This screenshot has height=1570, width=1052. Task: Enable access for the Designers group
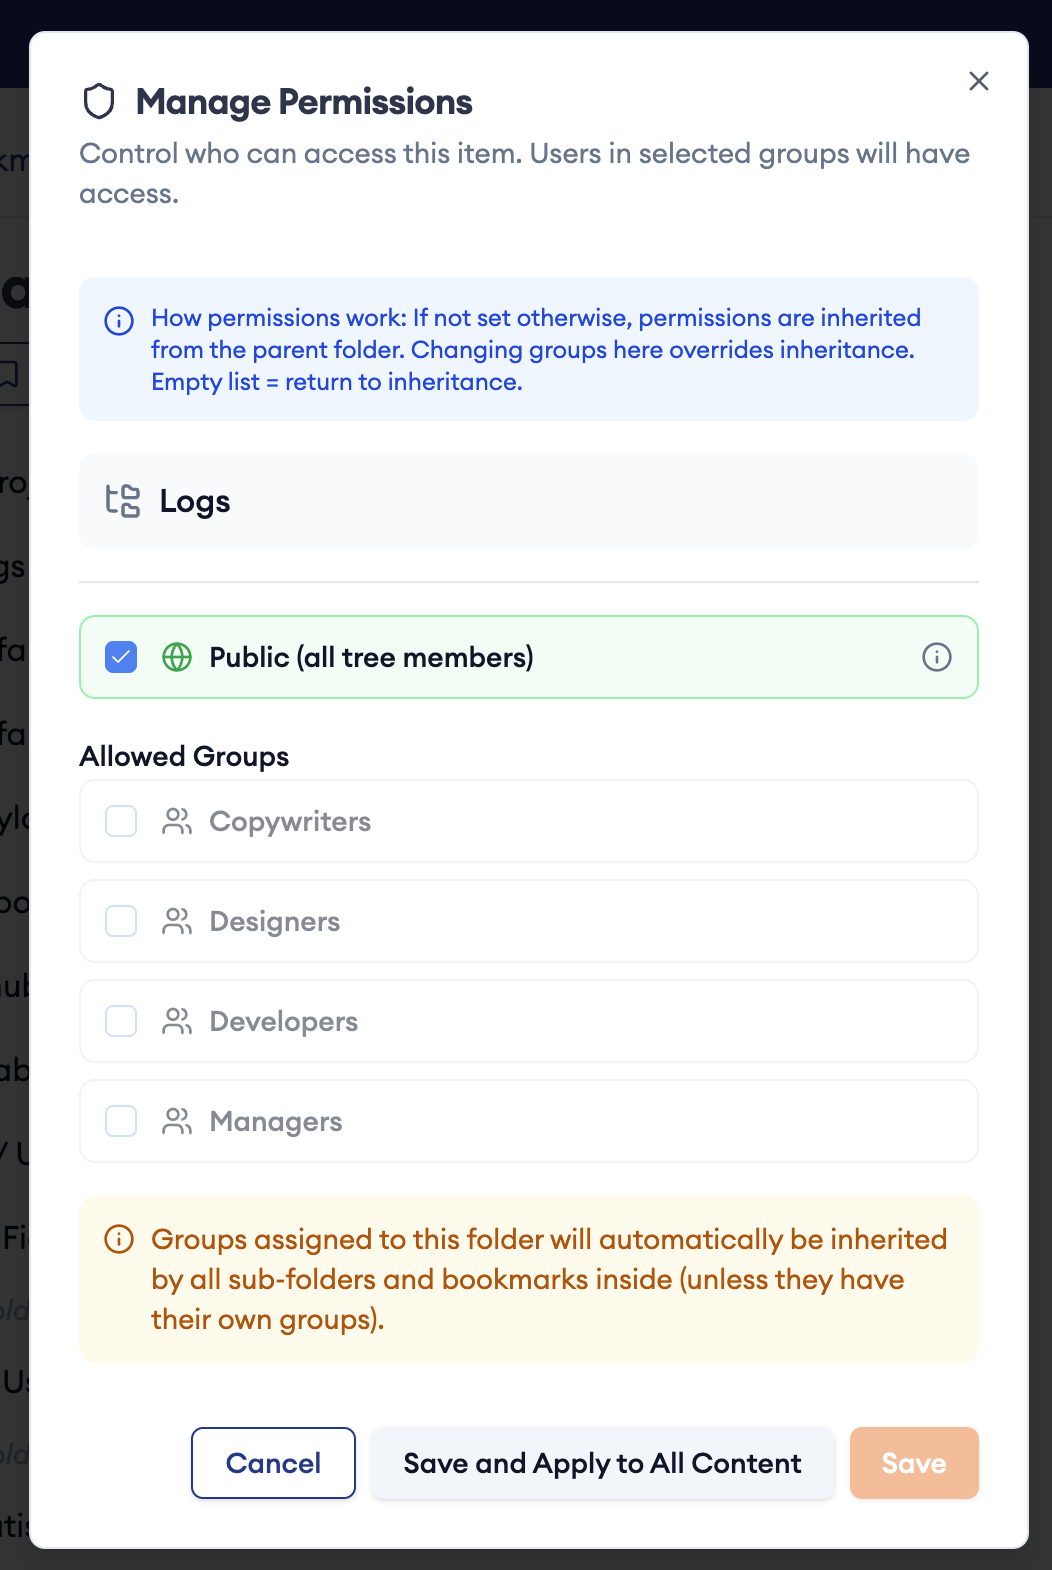tap(120, 921)
